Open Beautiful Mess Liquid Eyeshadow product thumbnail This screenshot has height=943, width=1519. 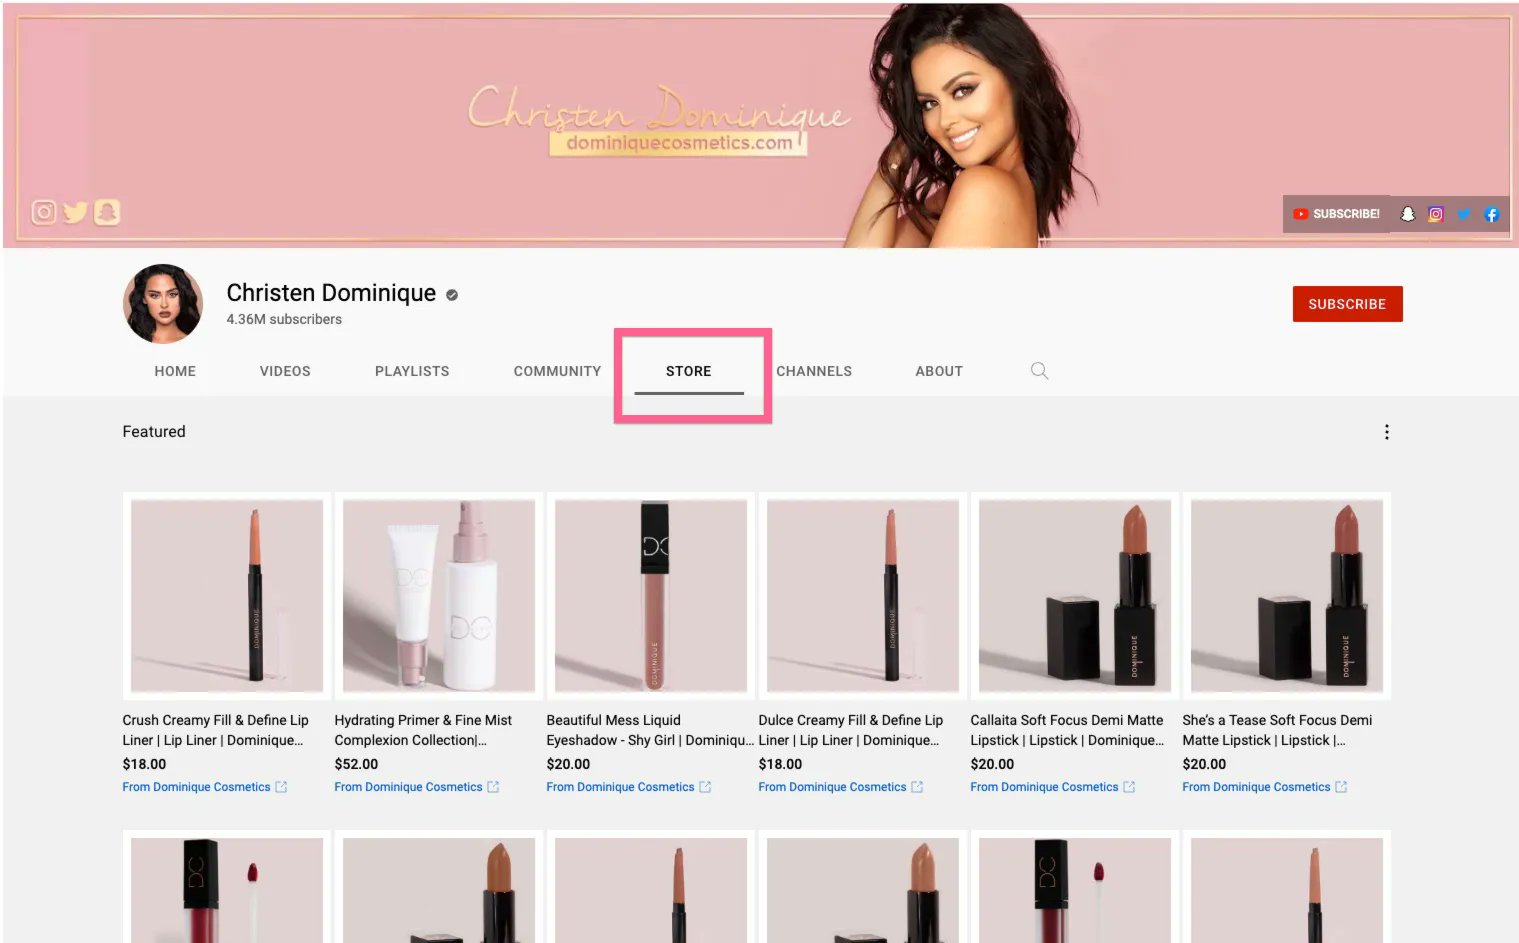(x=651, y=595)
